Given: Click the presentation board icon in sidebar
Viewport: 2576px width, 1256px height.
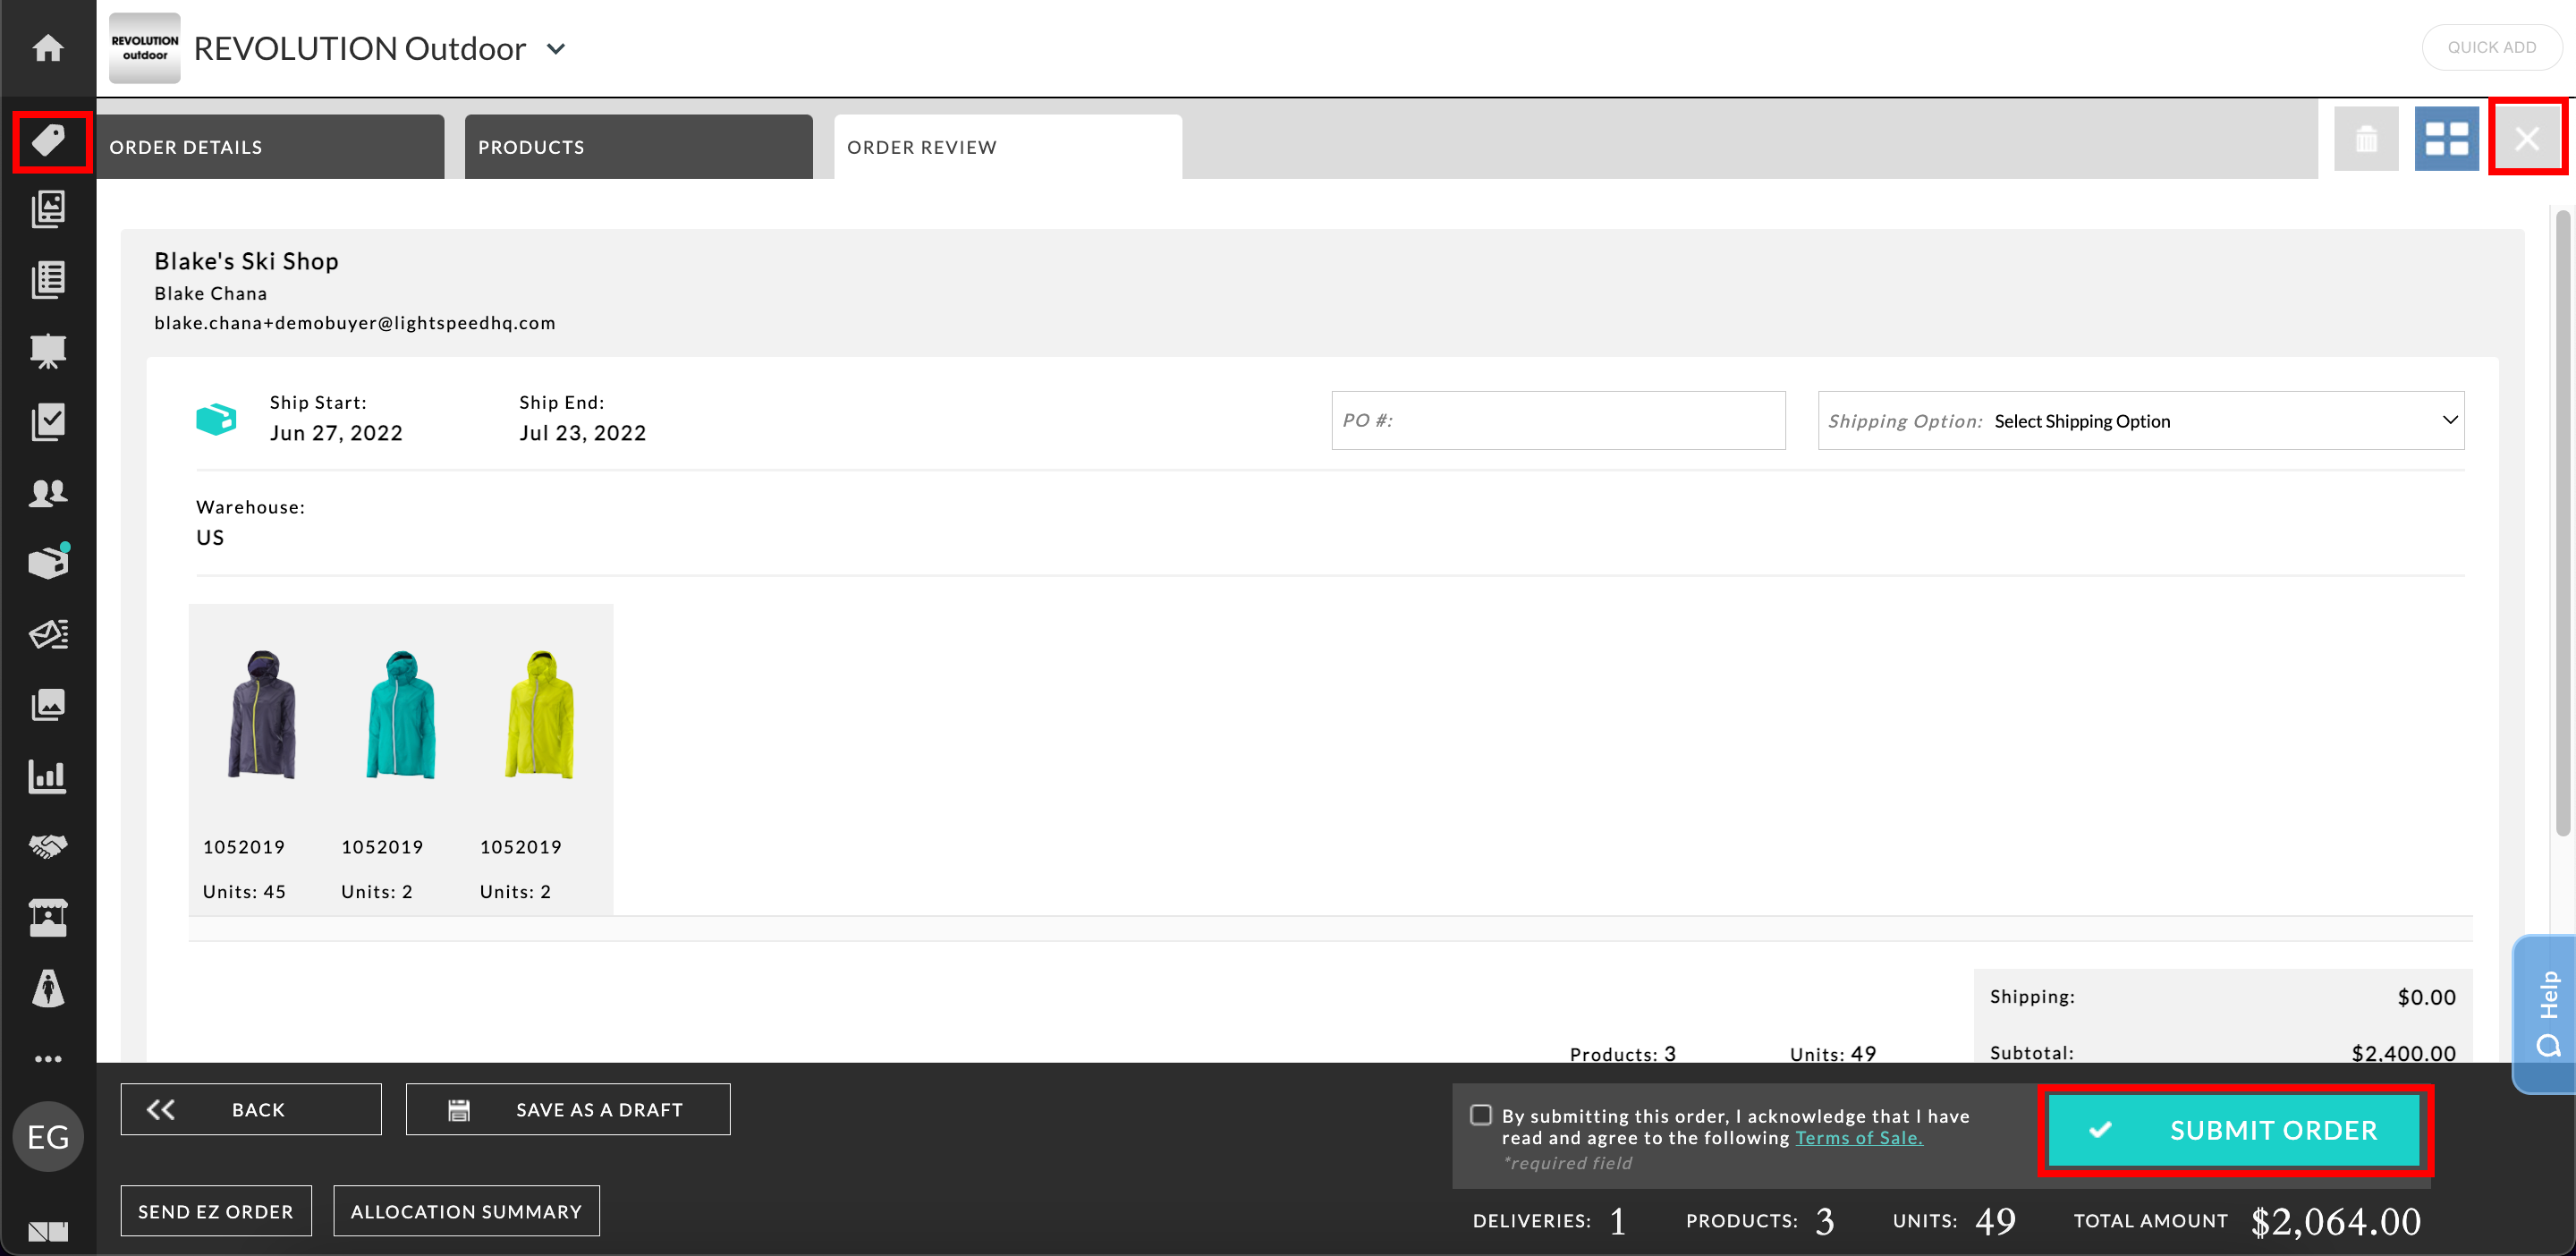Looking at the screenshot, I should pyautogui.click(x=49, y=350).
